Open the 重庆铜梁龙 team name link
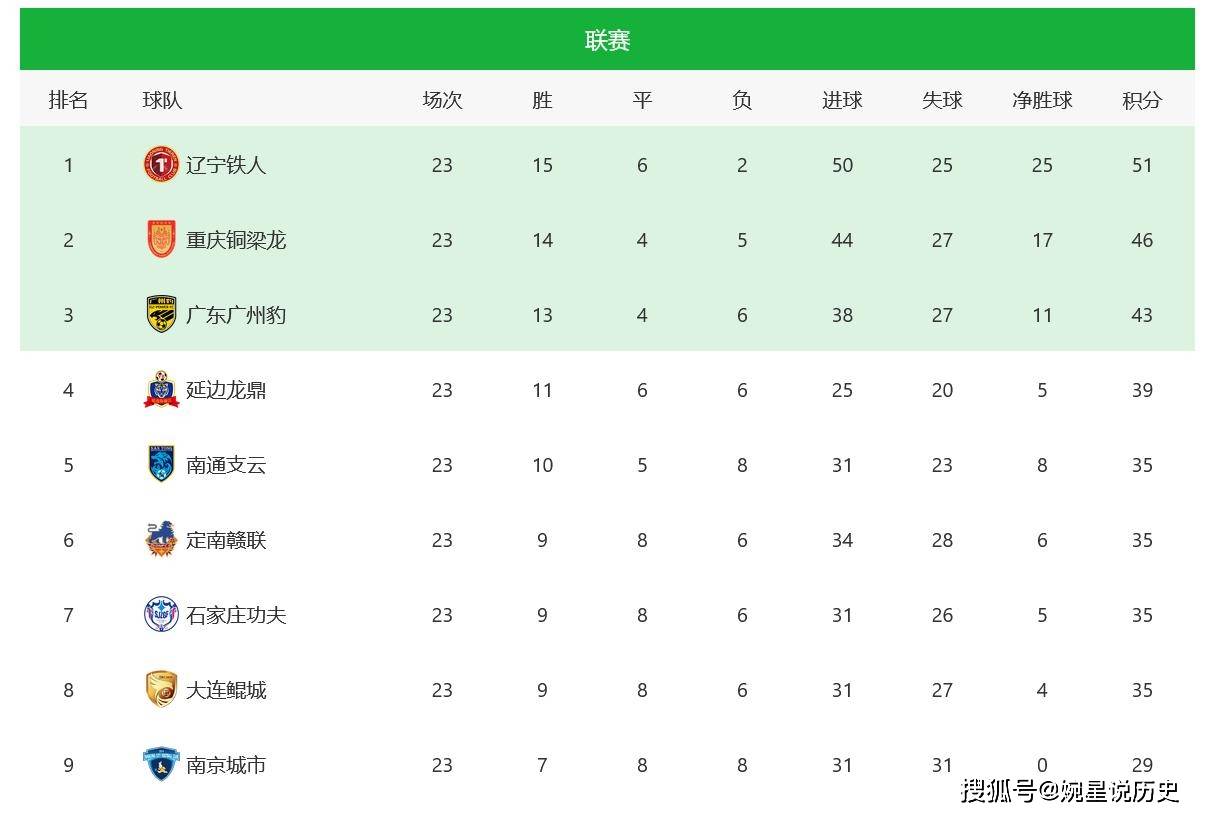This screenshot has width=1208, height=817. point(236,240)
